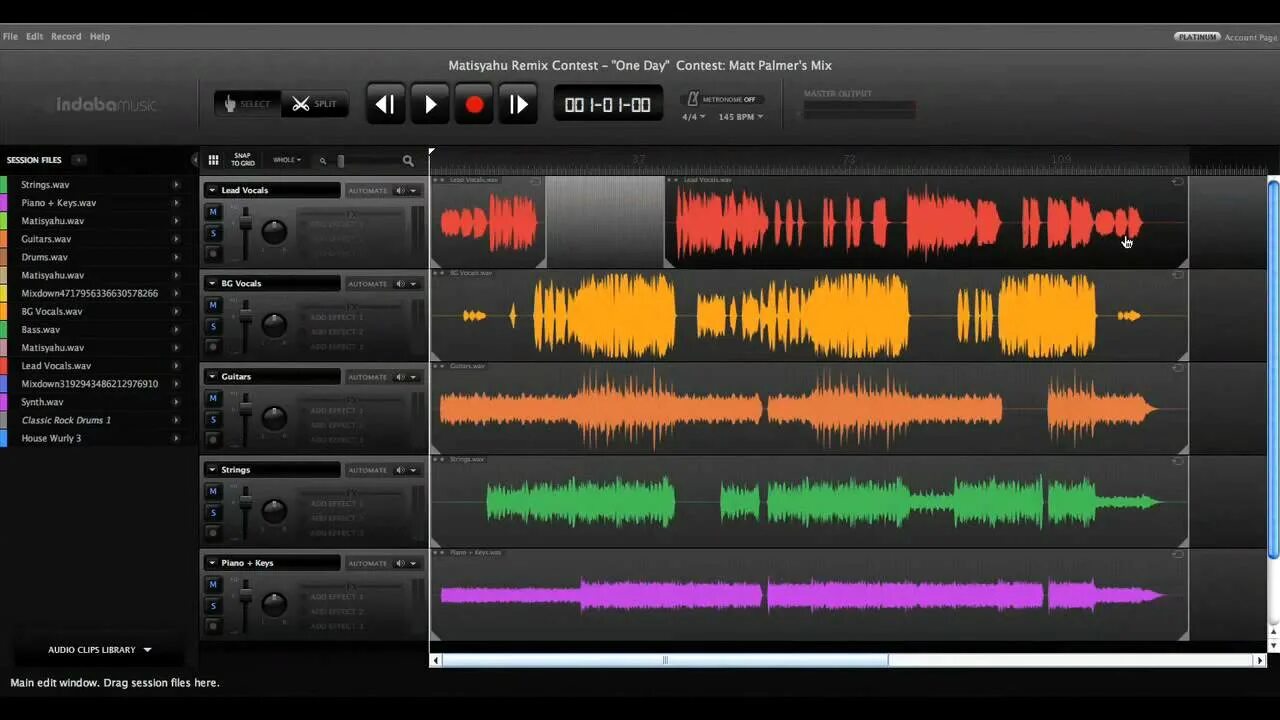Click the small zoom-out magnifier icon
The height and width of the screenshot is (720, 1280).
click(322, 161)
